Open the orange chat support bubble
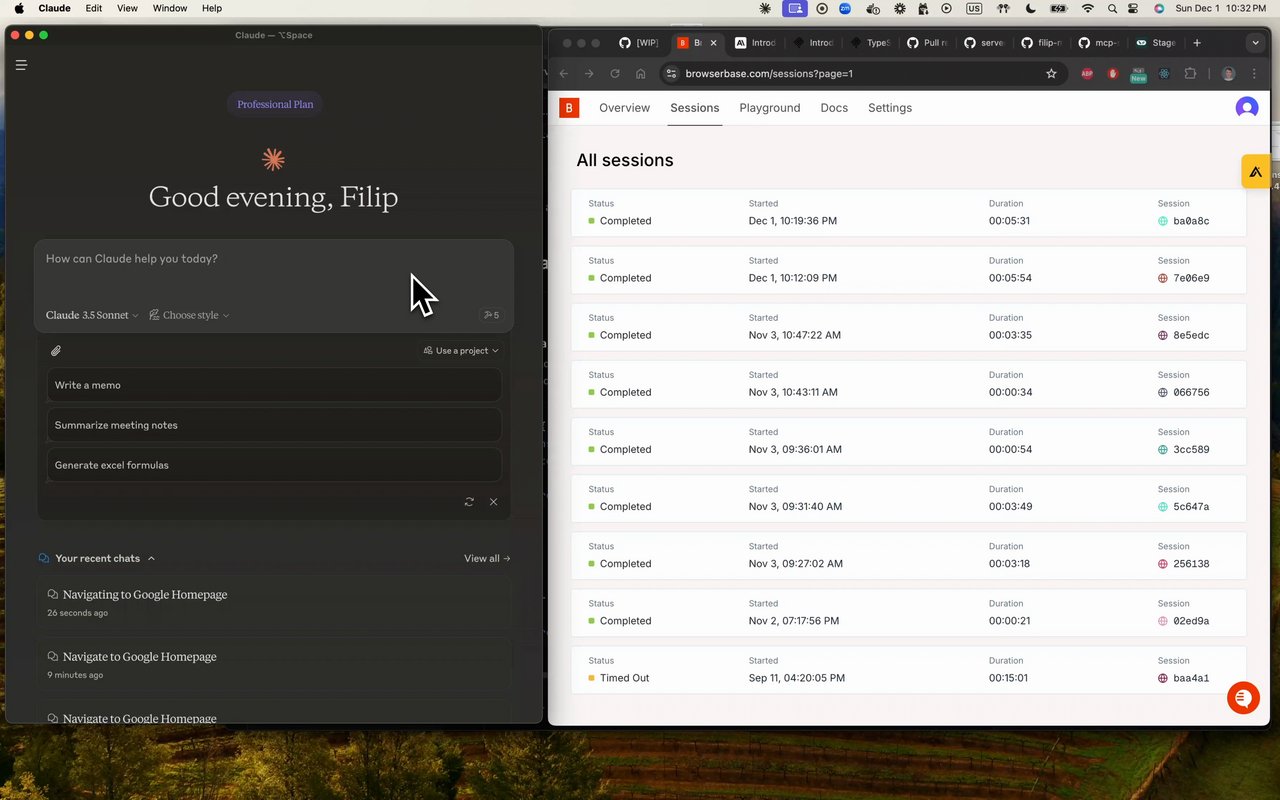Image resolution: width=1280 pixels, height=800 pixels. [1243, 697]
